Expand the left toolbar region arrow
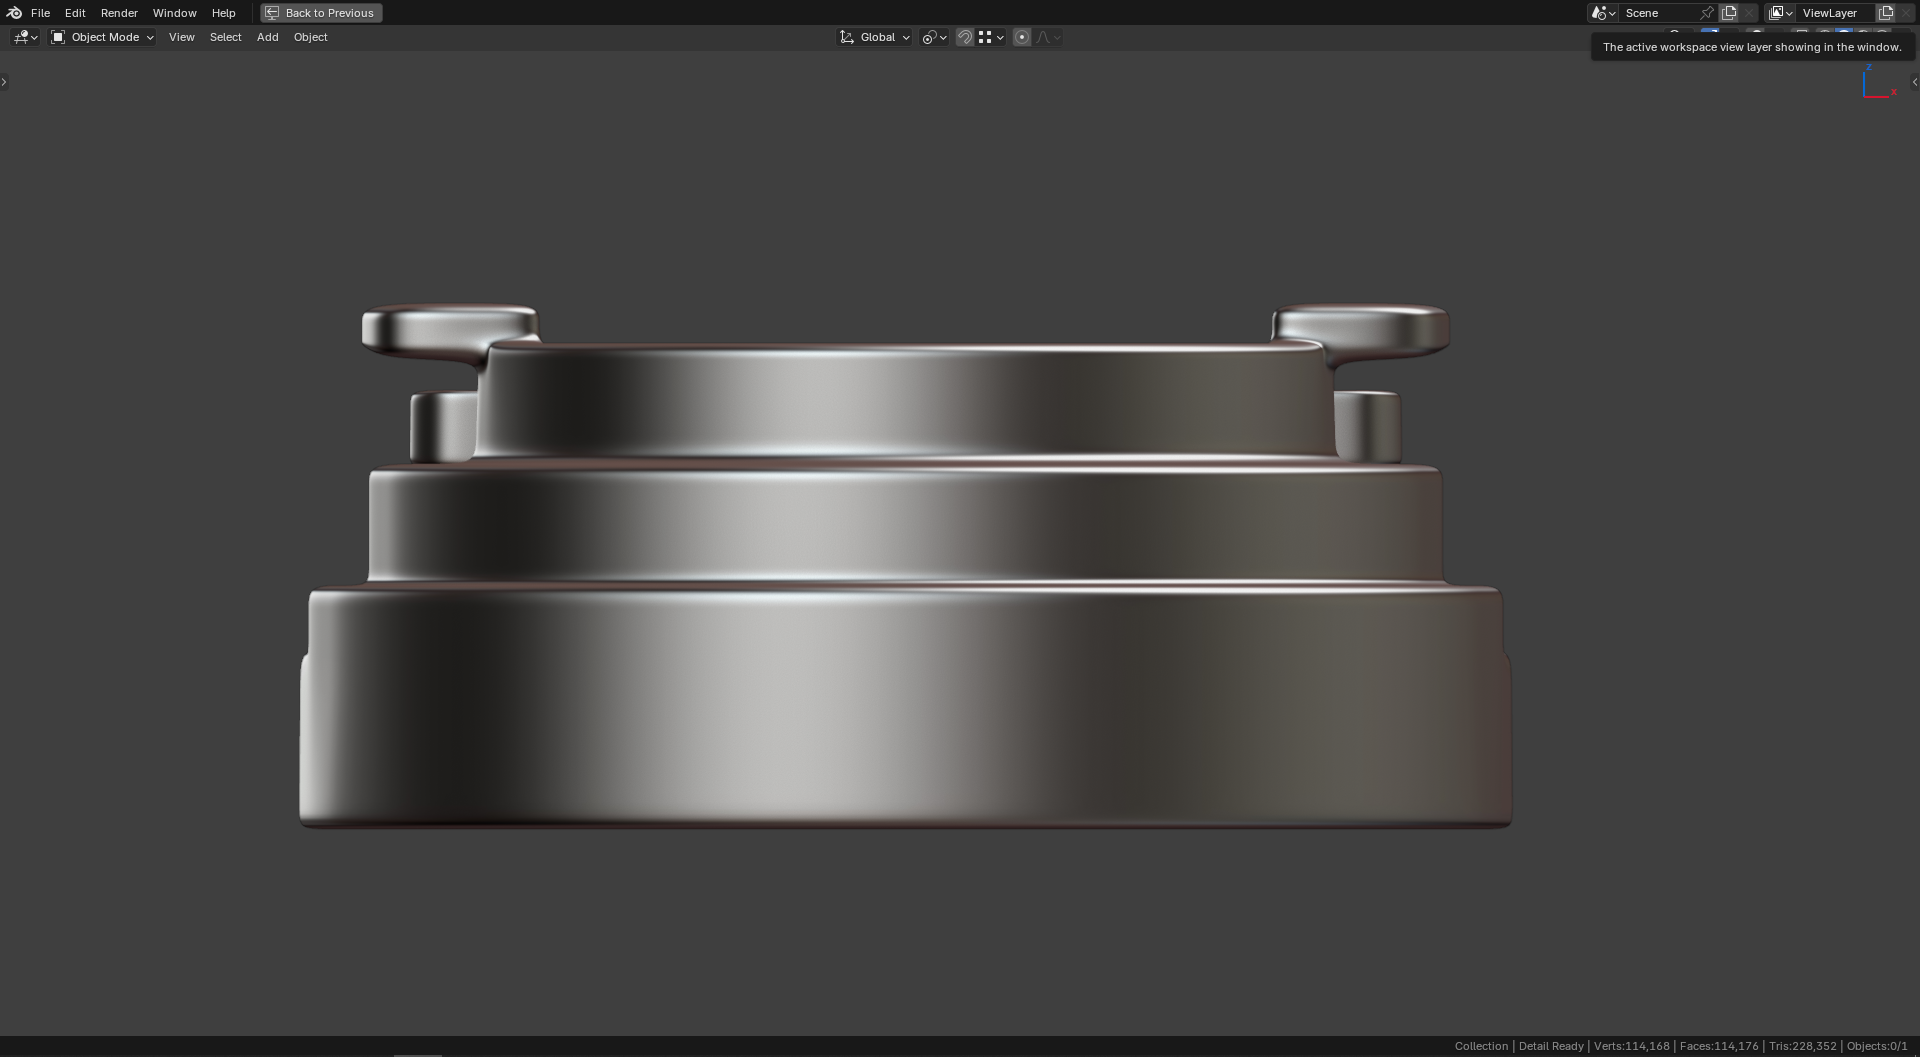The image size is (1920, 1057). click(4, 82)
